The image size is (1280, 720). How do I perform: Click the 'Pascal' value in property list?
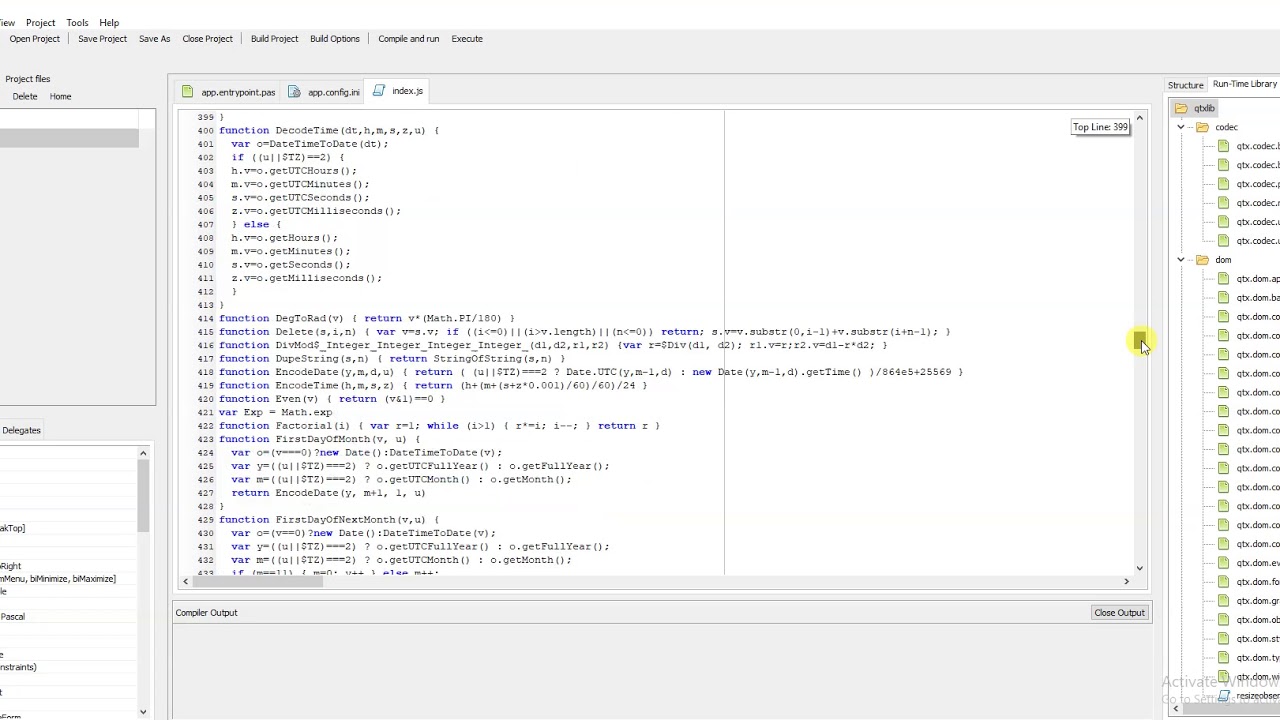tap(13, 617)
